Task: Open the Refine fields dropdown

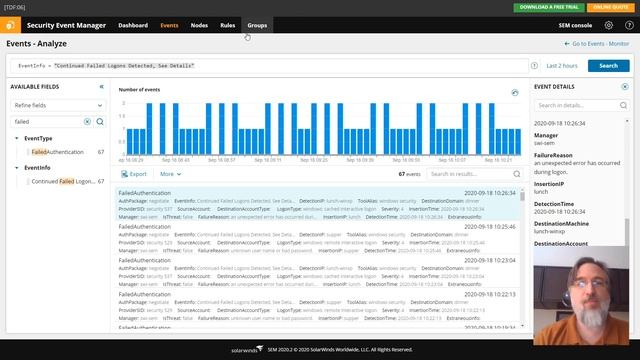Action: coord(58,105)
